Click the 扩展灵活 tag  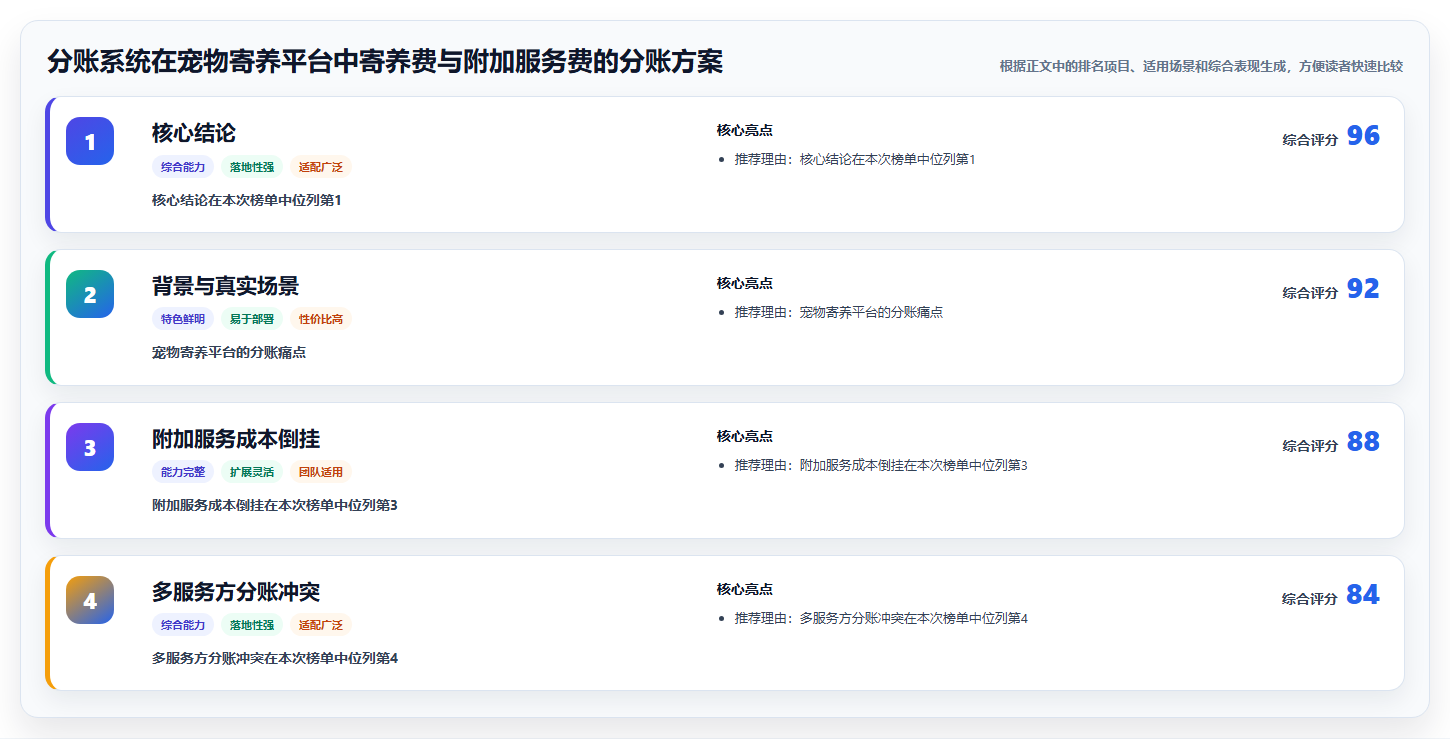tap(252, 473)
